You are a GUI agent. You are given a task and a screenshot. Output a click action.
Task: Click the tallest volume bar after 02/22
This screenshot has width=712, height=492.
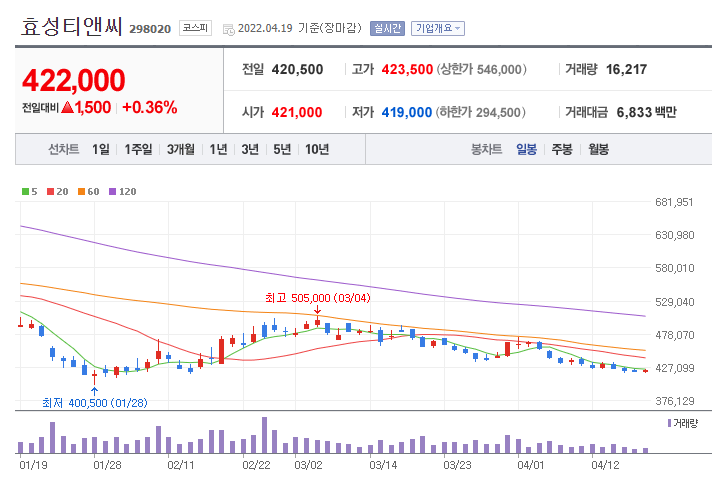pyautogui.click(x=264, y=435)
